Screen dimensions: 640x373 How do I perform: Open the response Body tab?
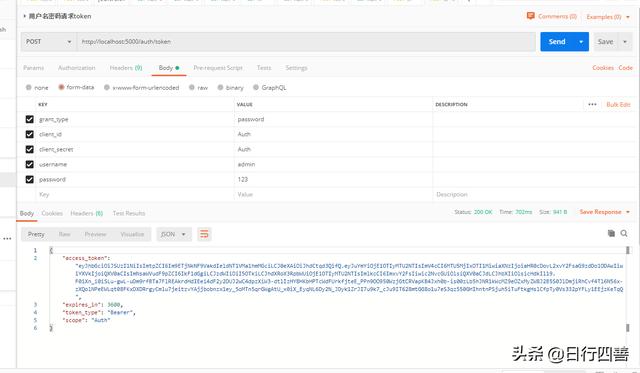coord(27,213)
